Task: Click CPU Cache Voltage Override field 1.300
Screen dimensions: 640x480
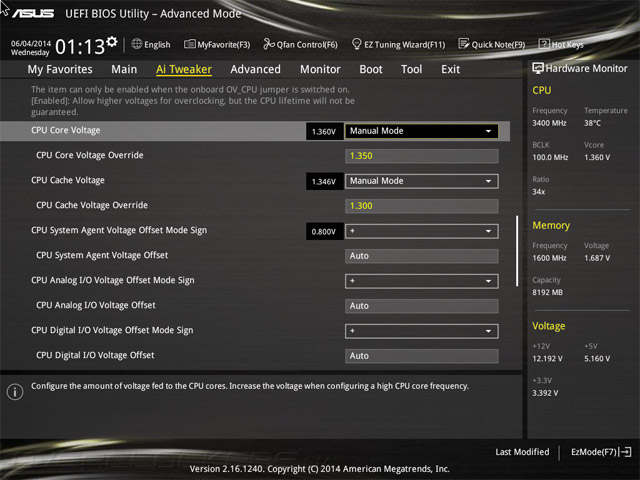Action: tap(422, 206)
